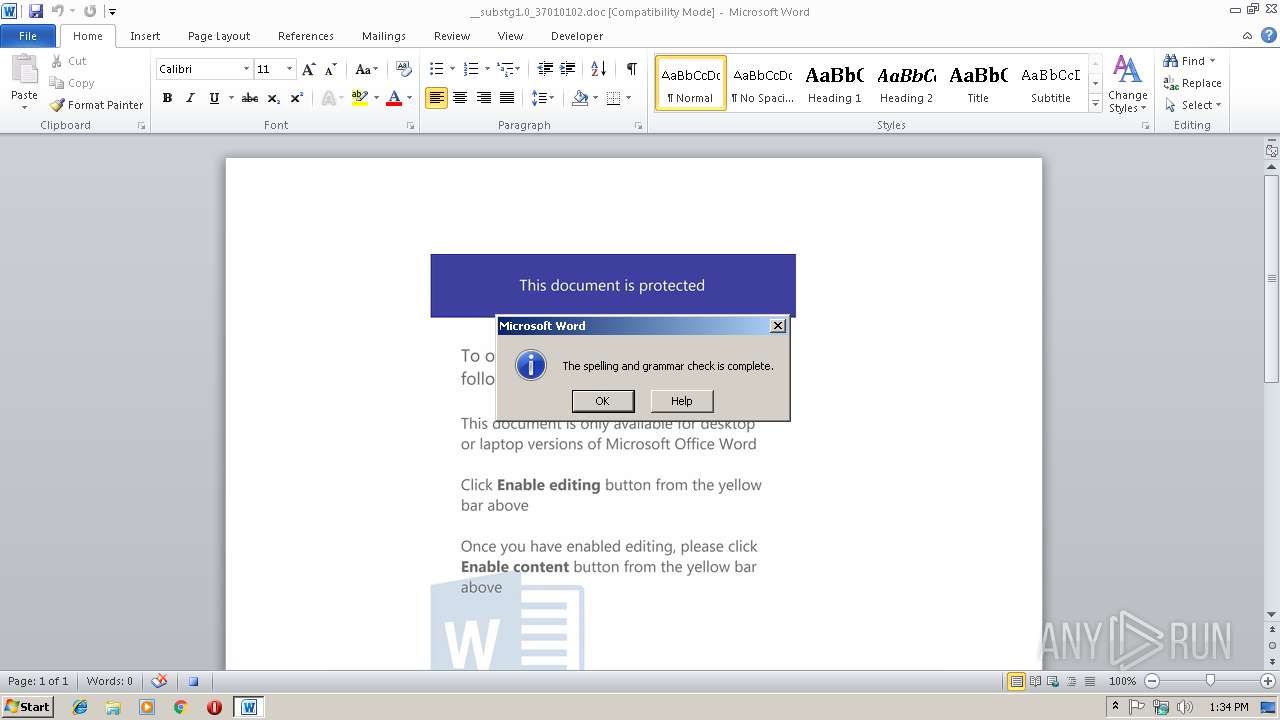The height and width of the screenshot is (720, 1280).
Task: Open proofing errors icon in status bar
Action: coord(159,681)
